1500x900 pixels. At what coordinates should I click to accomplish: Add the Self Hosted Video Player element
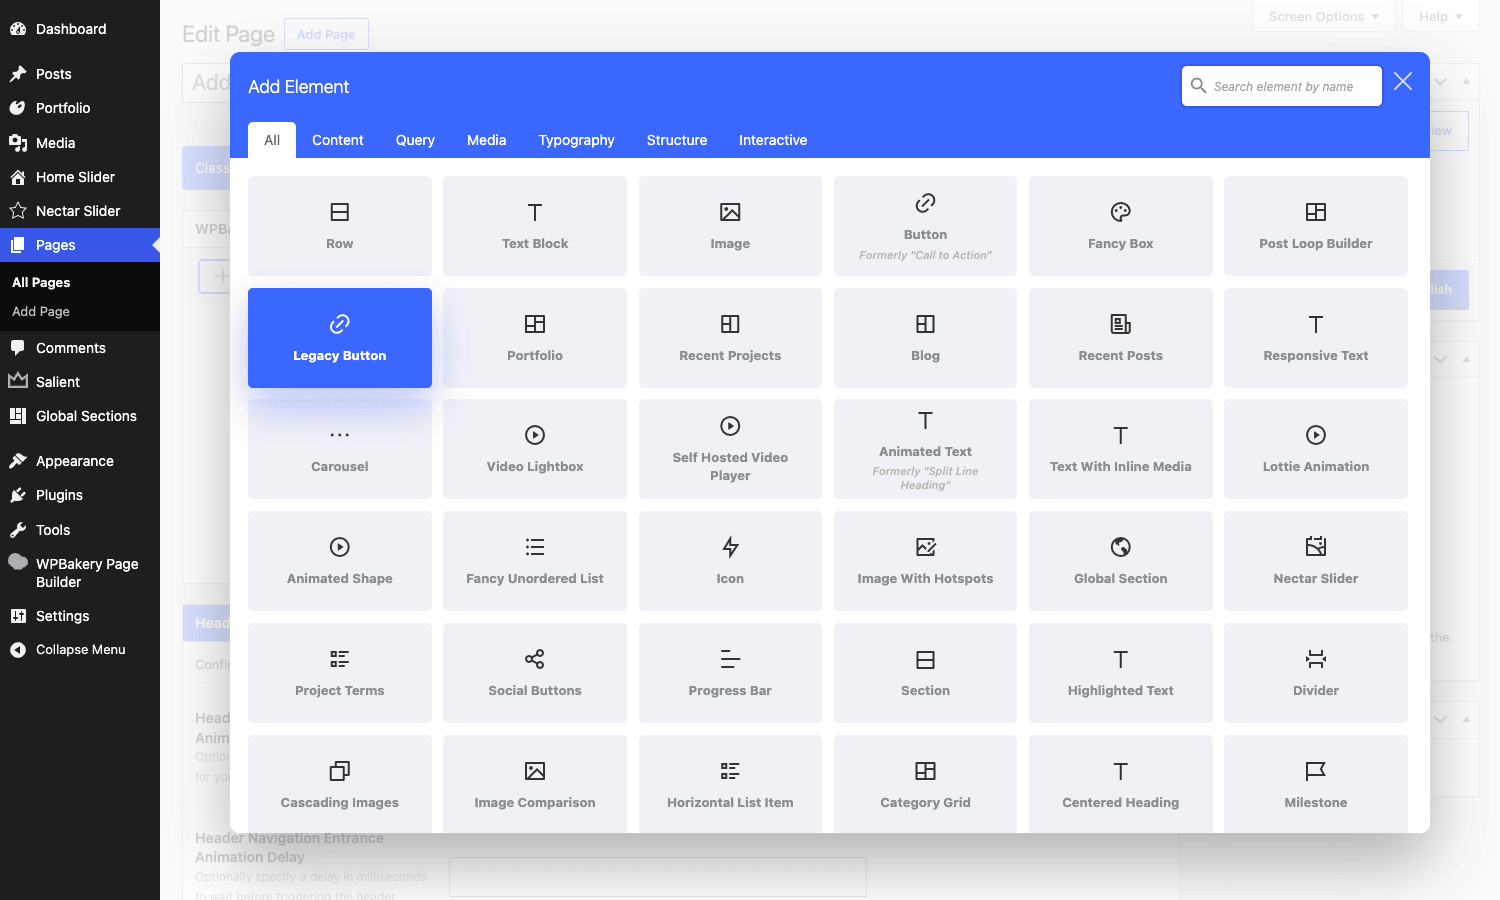point(730,449)
